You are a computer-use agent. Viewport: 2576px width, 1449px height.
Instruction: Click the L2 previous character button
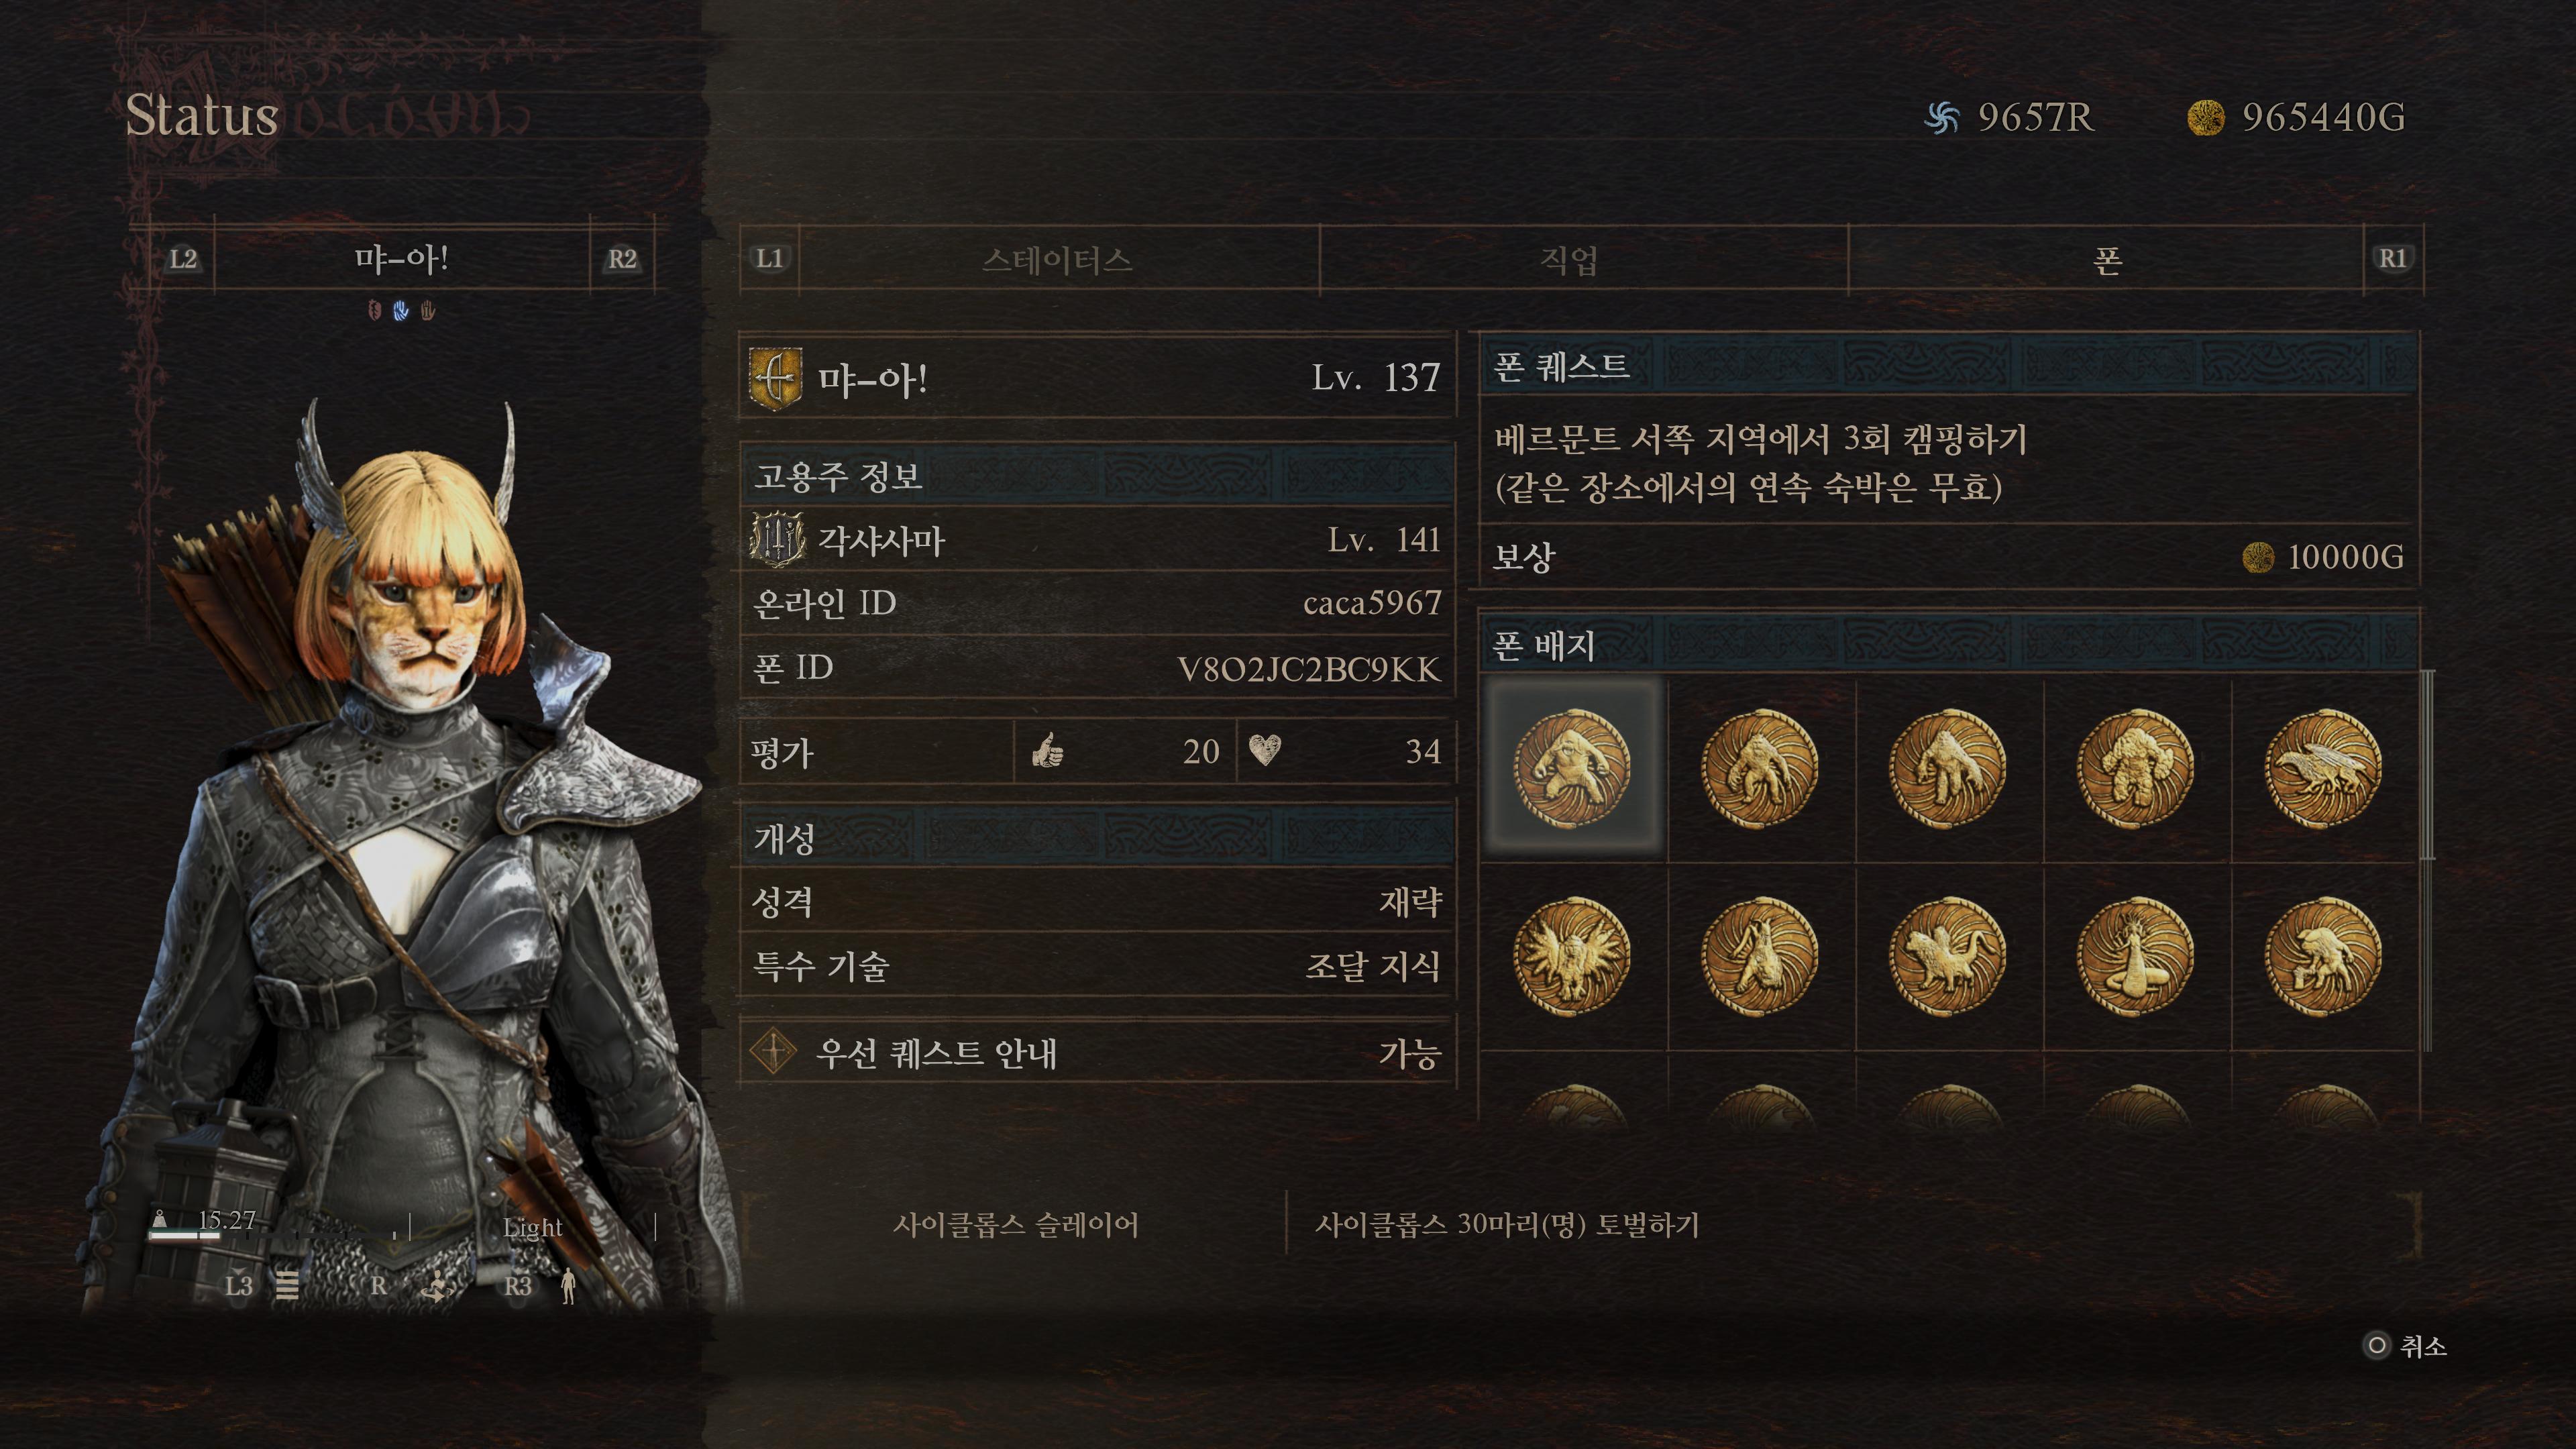pos(183,259)
